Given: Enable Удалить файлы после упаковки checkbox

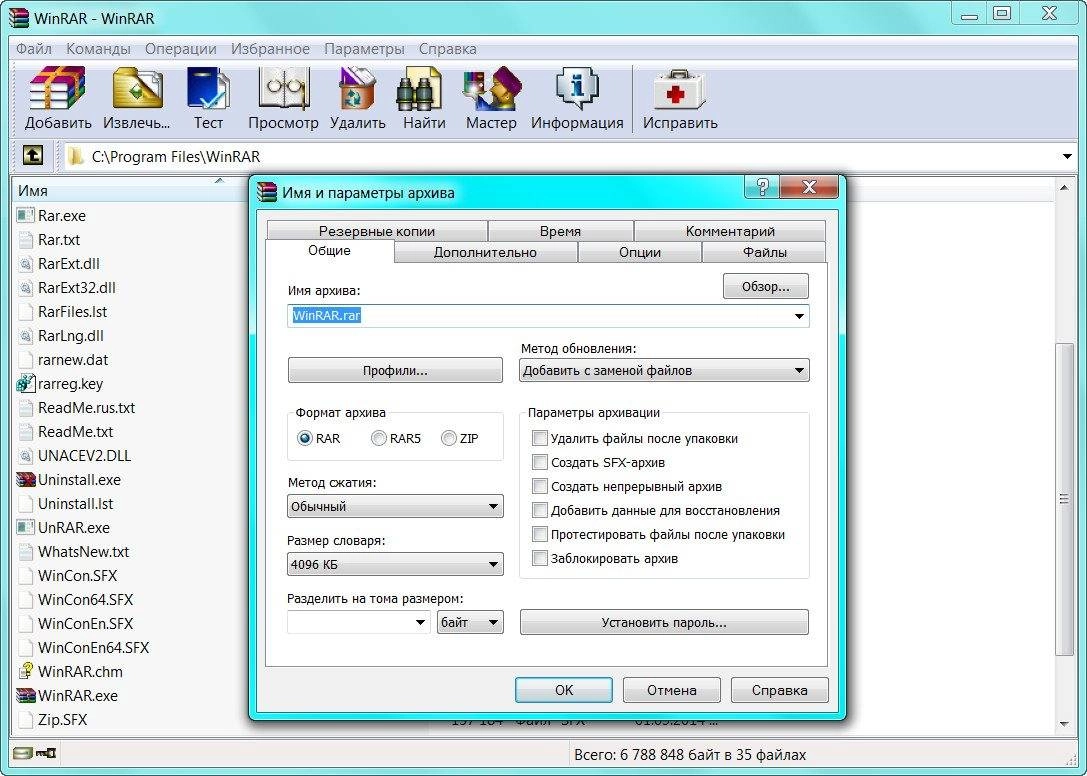Looking at the screenshot, I should (x=539, y=438).
